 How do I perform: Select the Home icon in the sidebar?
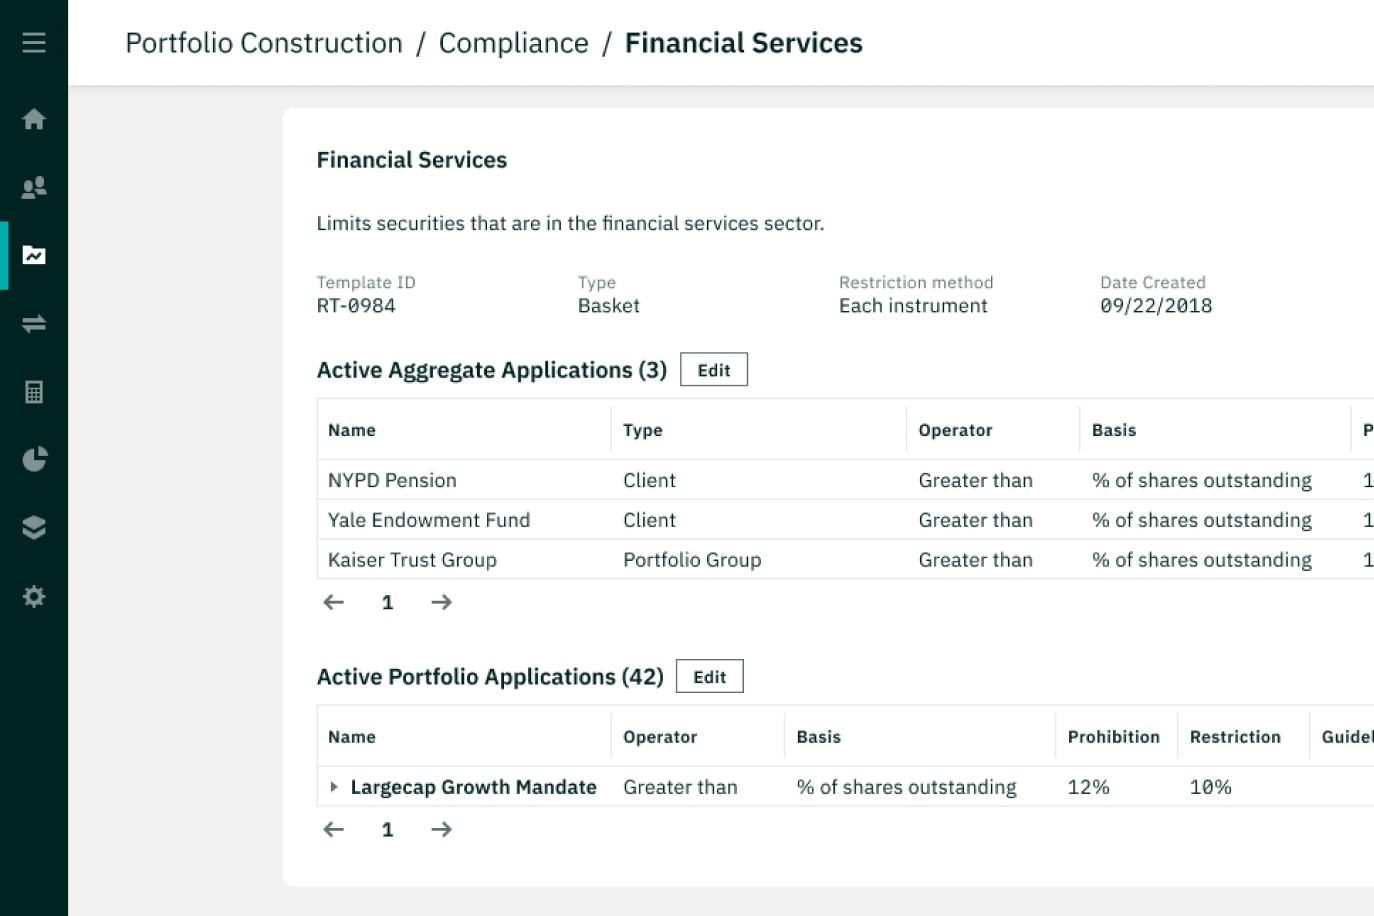point(33,119)
